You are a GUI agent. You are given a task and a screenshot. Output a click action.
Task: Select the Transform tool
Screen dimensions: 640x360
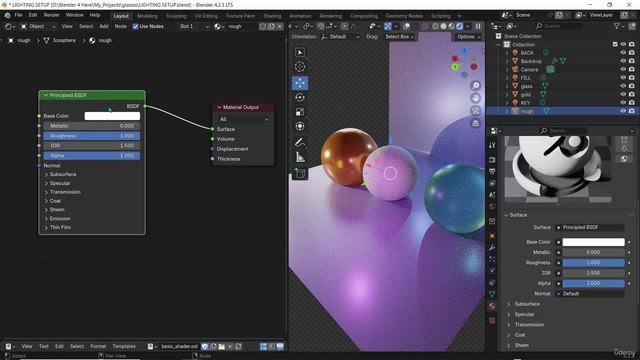[300, 126]
